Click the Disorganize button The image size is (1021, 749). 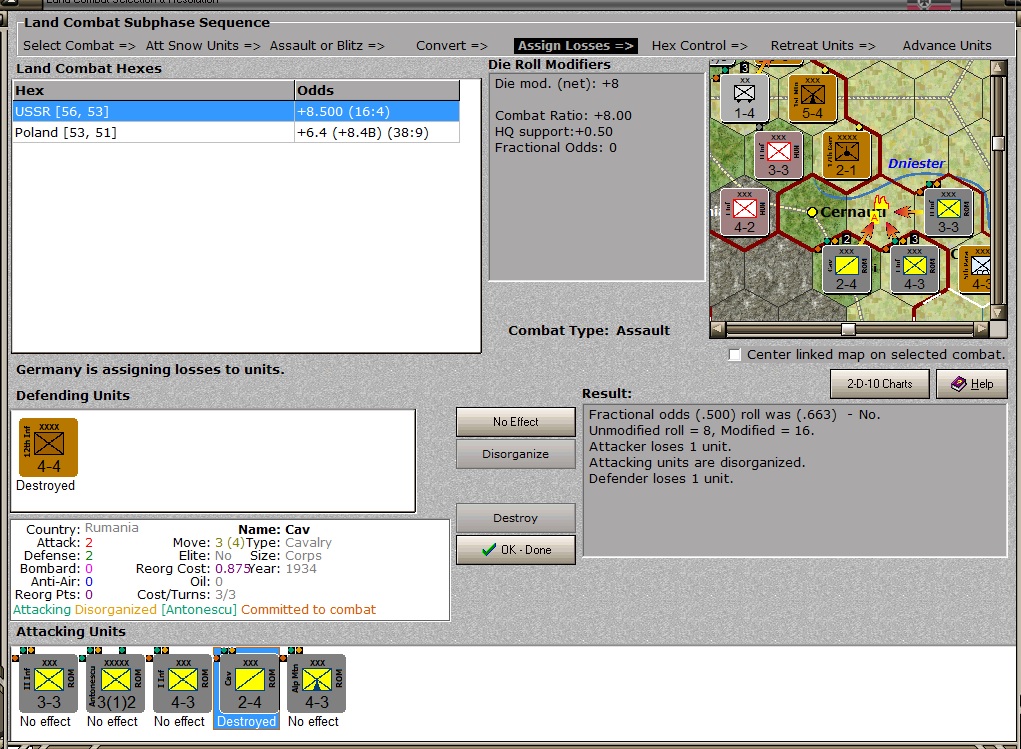516,454
